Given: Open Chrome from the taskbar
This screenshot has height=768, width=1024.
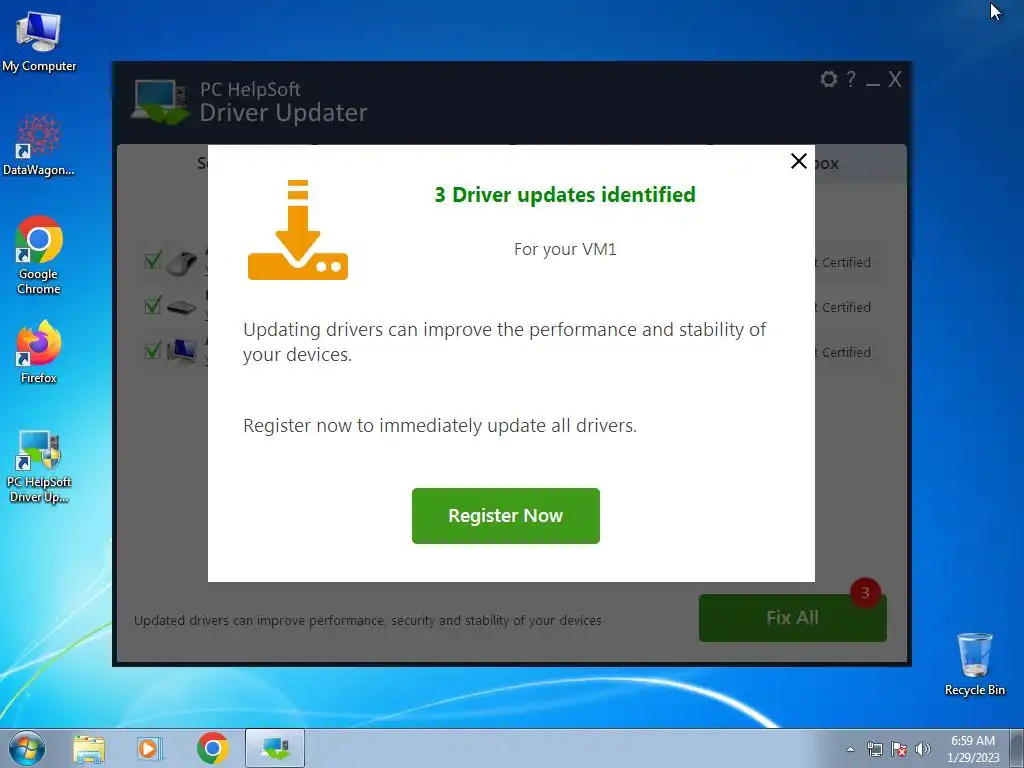Looking at the screenshot, I should (212, 748).
